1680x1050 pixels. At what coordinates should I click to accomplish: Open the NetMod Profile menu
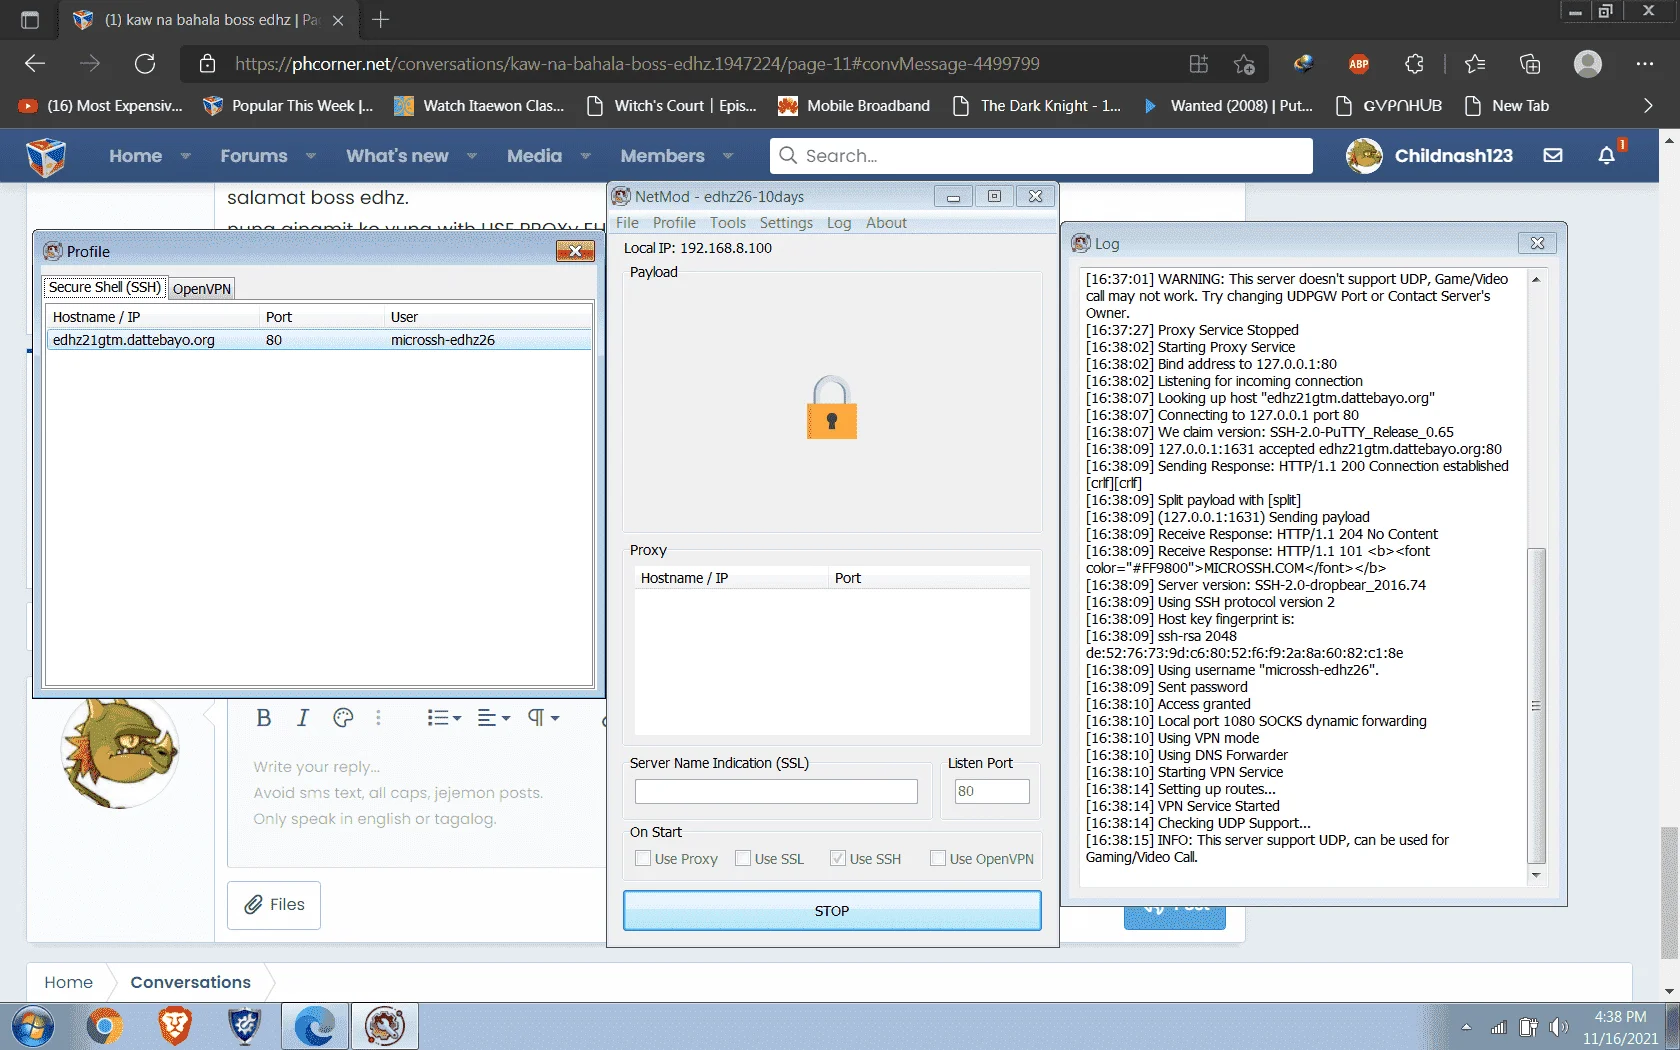coord(674,223)
